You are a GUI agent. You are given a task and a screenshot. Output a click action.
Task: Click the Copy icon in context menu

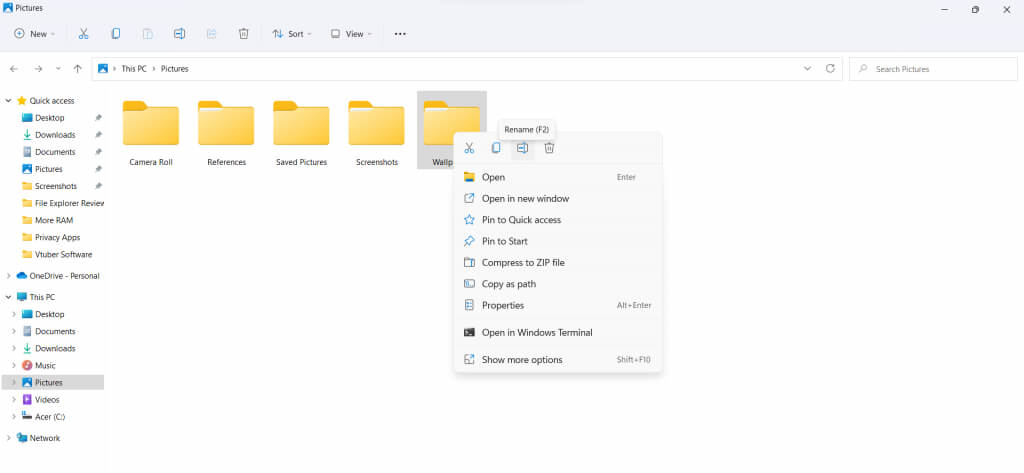[495, 148]
